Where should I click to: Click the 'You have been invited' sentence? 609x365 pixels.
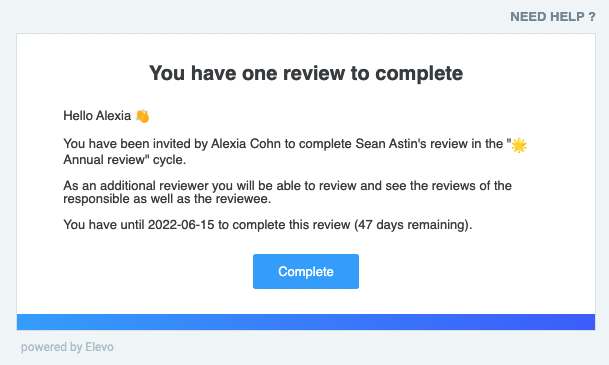(295, 152)
